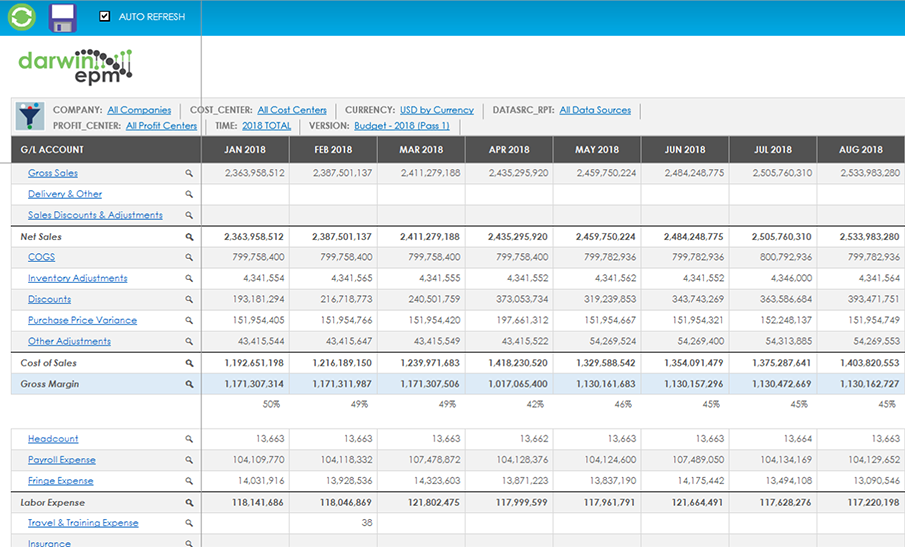Viewport: 905px width, 550px height.
Task: Select Labor Expense MAR value 121,802,475
Action: [x=433, y=502]
